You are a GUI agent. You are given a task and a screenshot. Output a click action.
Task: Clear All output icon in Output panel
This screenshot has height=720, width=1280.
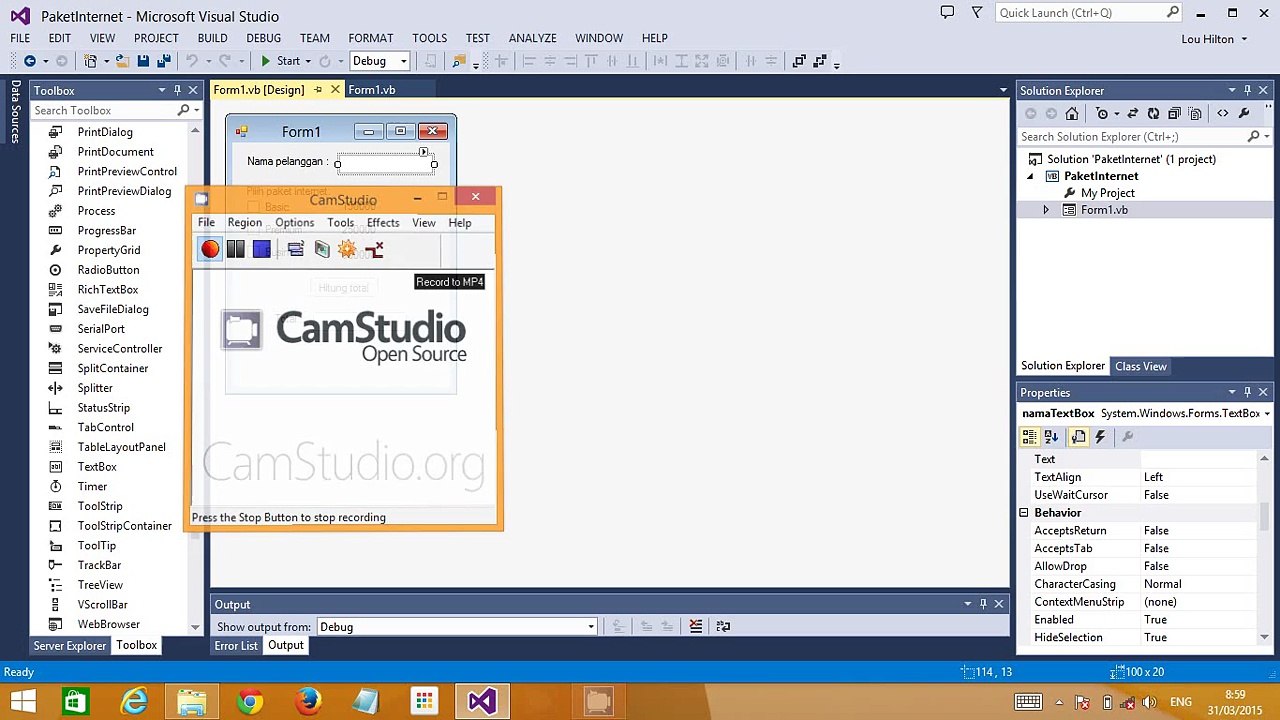coord(696,626)
